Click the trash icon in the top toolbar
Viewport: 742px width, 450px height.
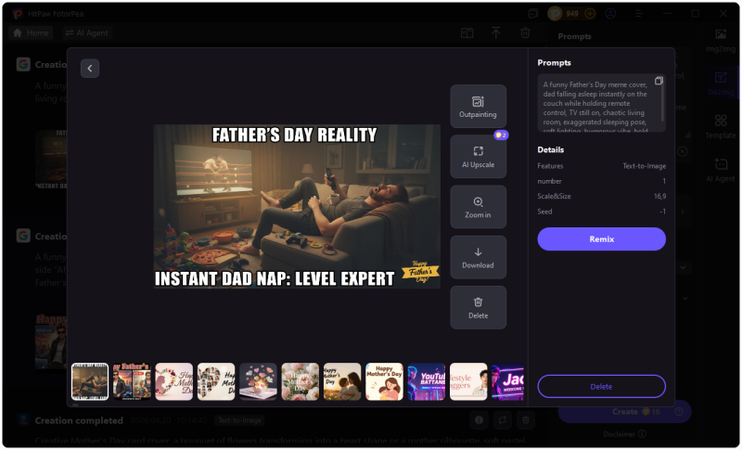pyautogui.click(x=525, y=33)
